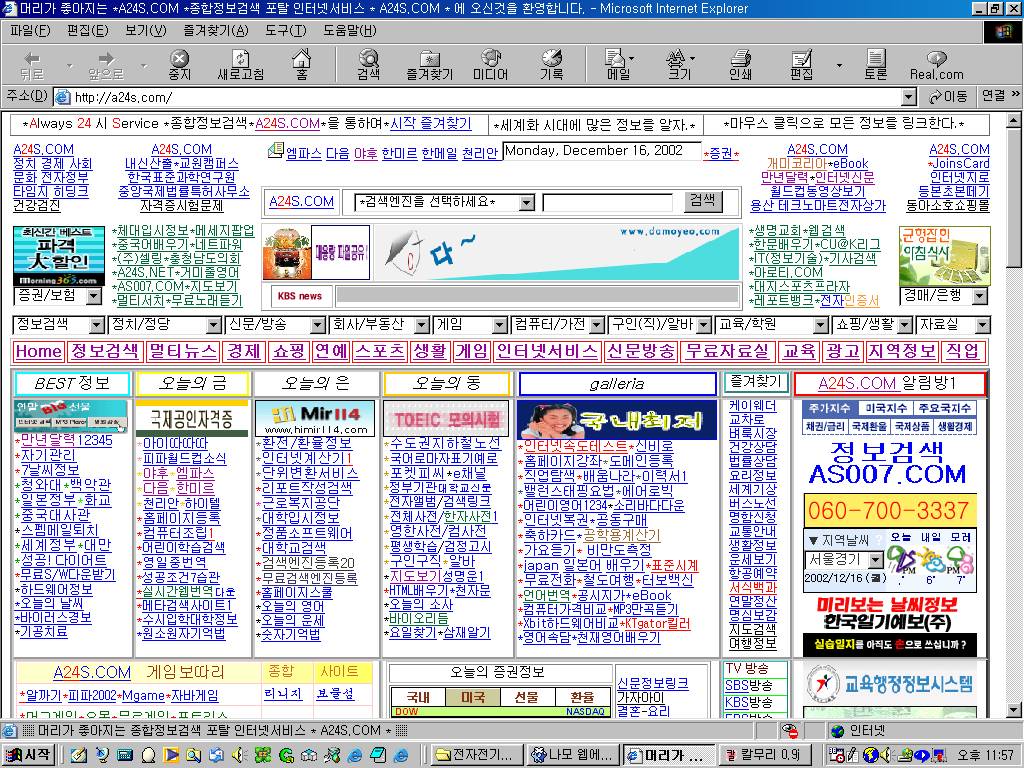Select the 멀티뉴스 navigation tab
Image resolution: width=1024 pixels, height=768 pixels.
click(x=183, y=351)
